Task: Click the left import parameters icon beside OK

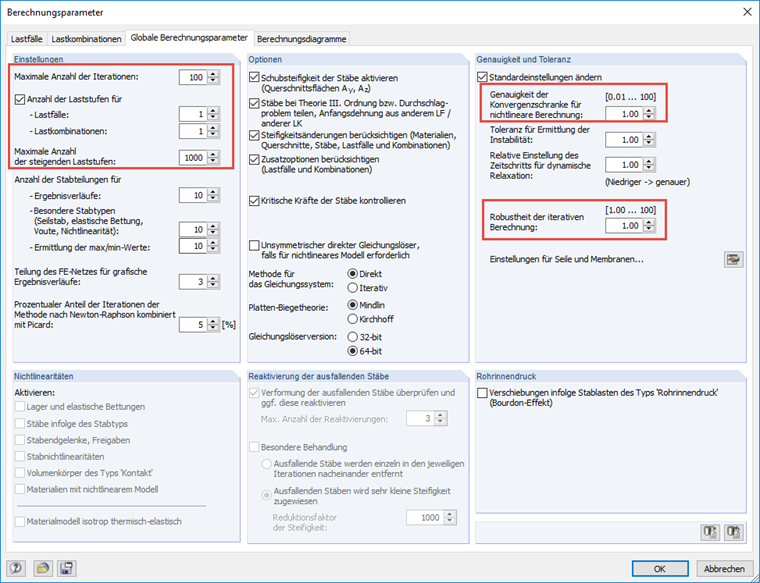Action: 711,533
